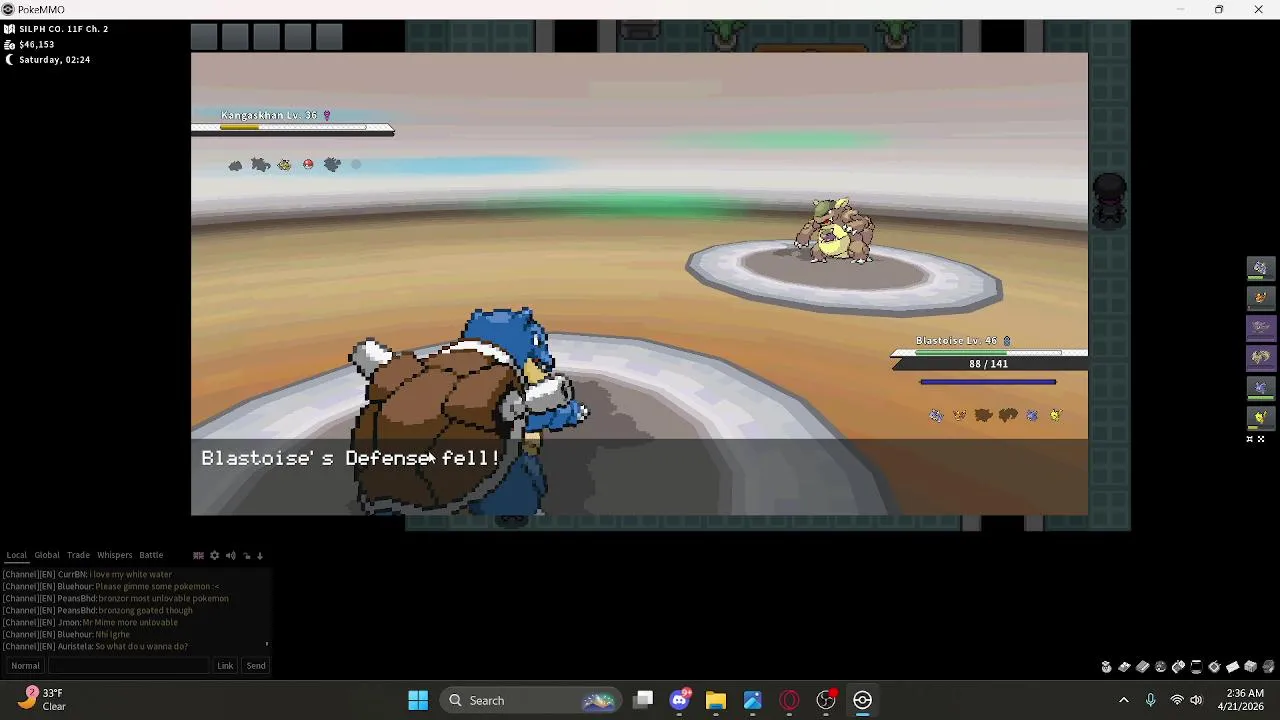Toggle chat notification sound speaker icon
1280x720 pixels.
pyautogui.click(x=231, y=555)
